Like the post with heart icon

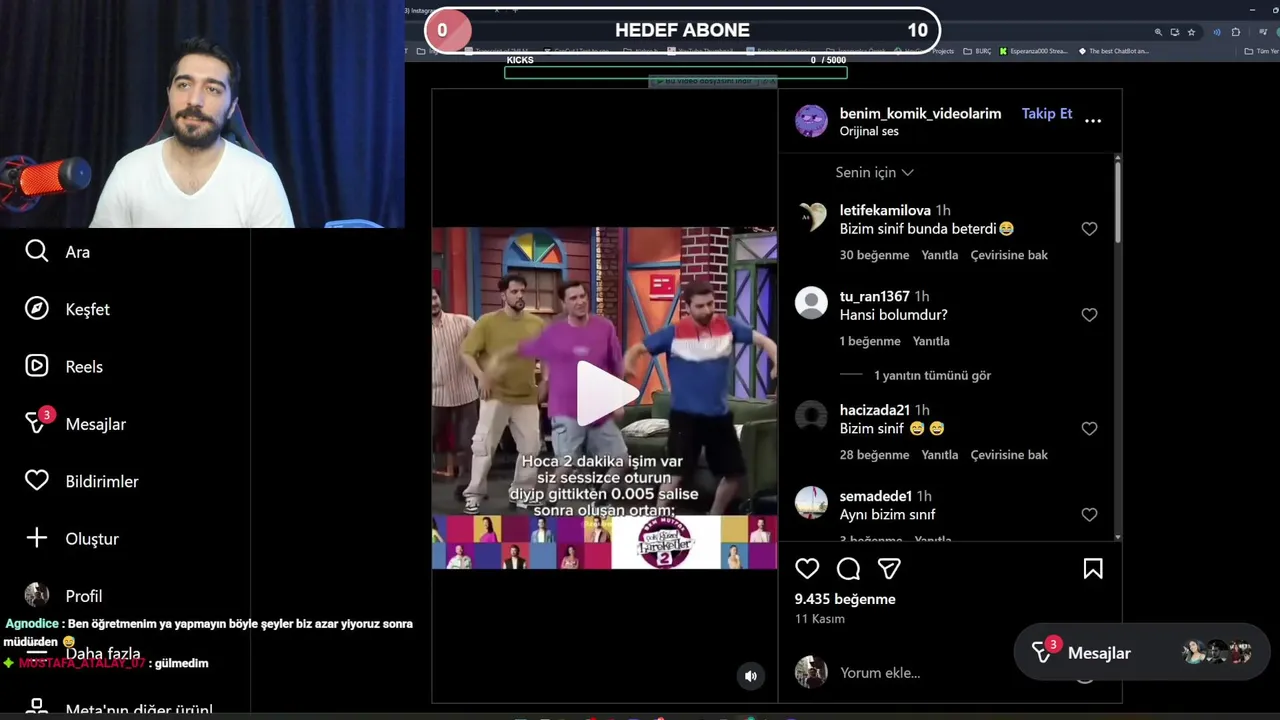pos(807,569)
